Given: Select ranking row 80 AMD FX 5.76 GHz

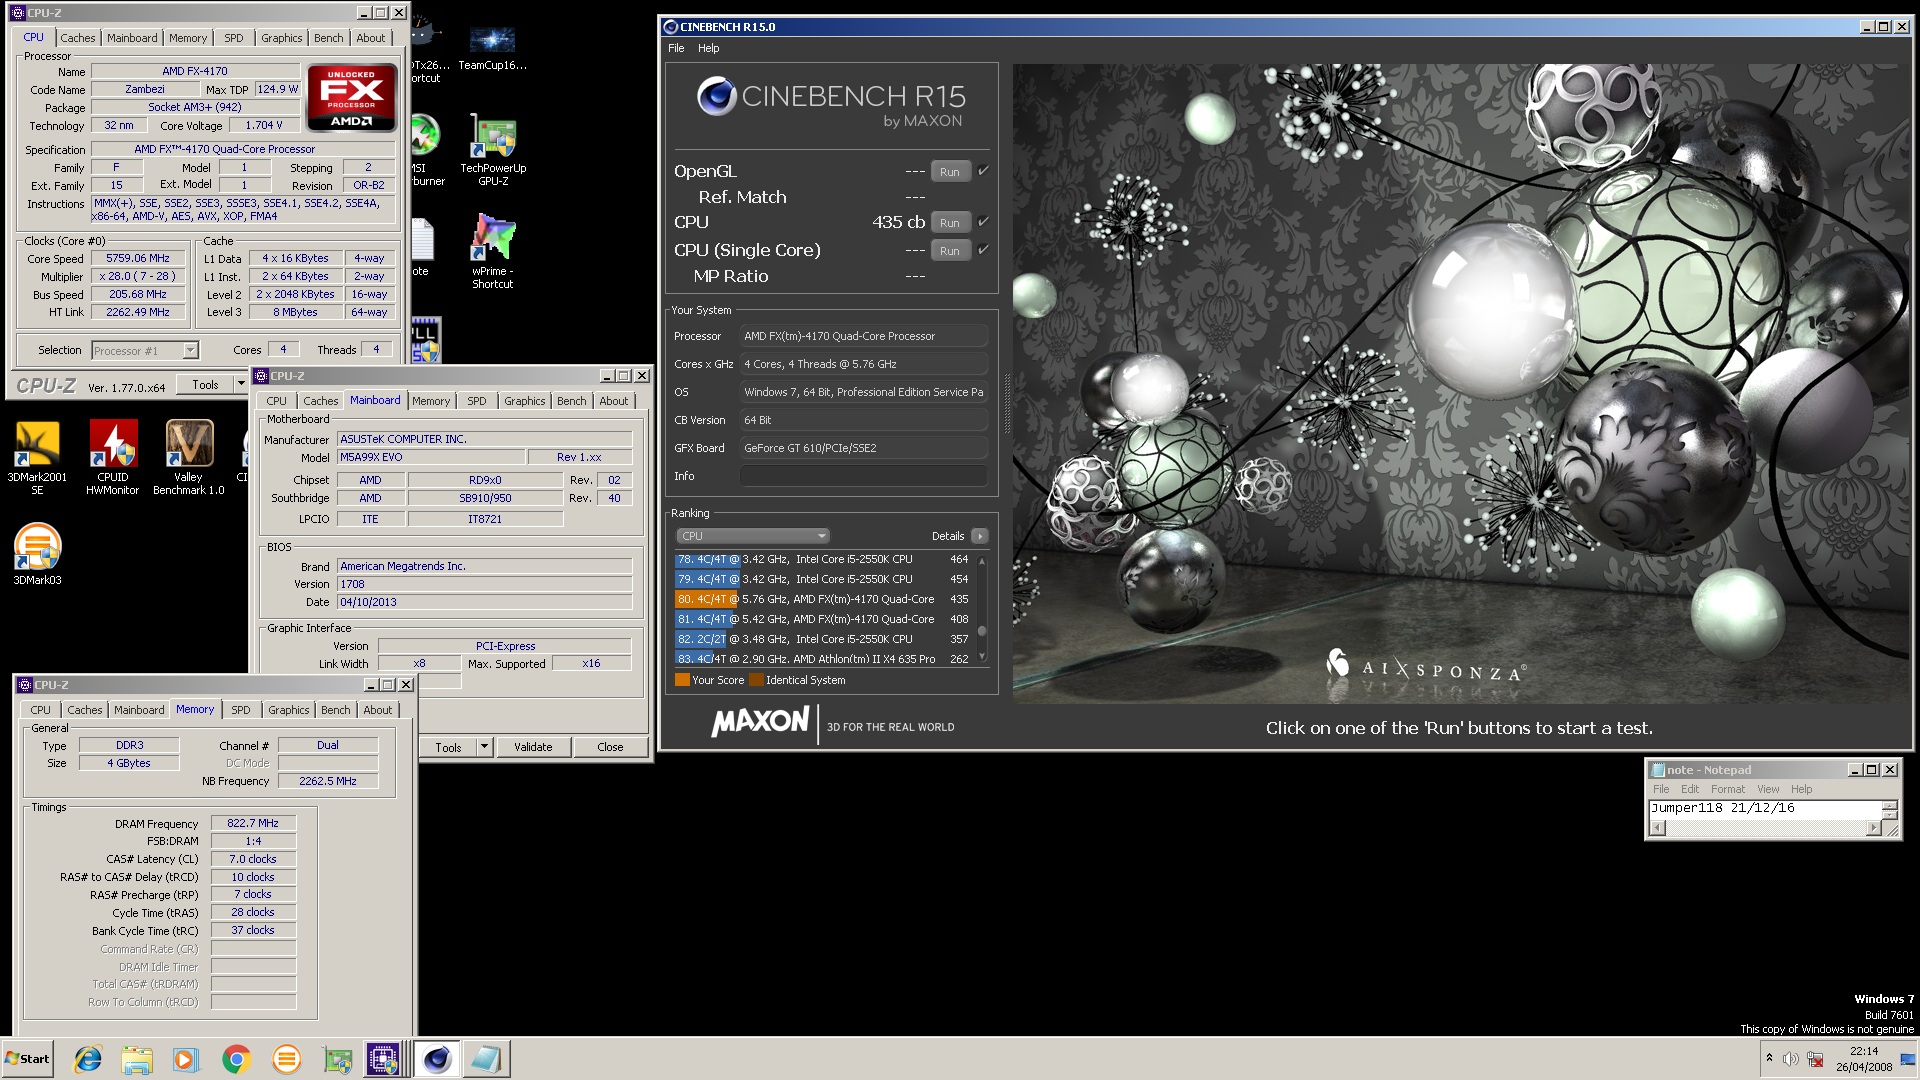Looking at the screenshot, I should click(822, 599).
